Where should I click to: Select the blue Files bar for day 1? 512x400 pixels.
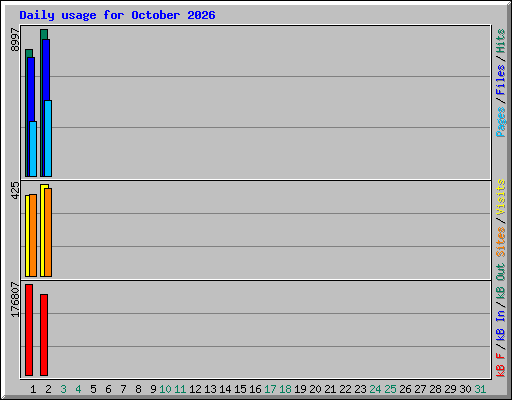pyautogui.click(x=31, y=89)
